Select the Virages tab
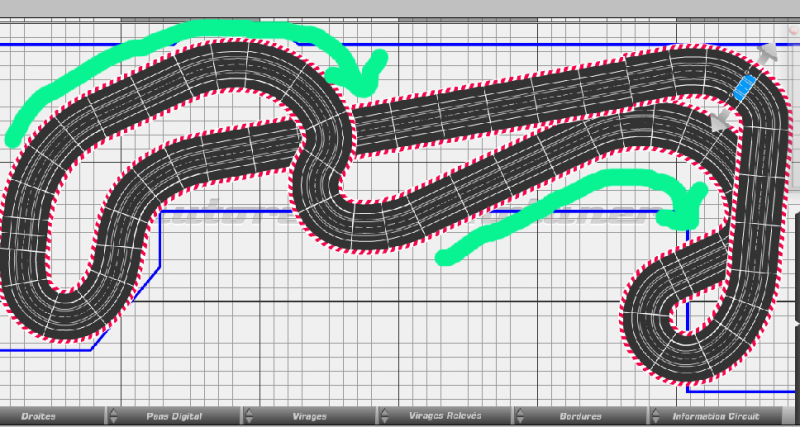Screen dimensions: 800x427 tap(309, 416)
